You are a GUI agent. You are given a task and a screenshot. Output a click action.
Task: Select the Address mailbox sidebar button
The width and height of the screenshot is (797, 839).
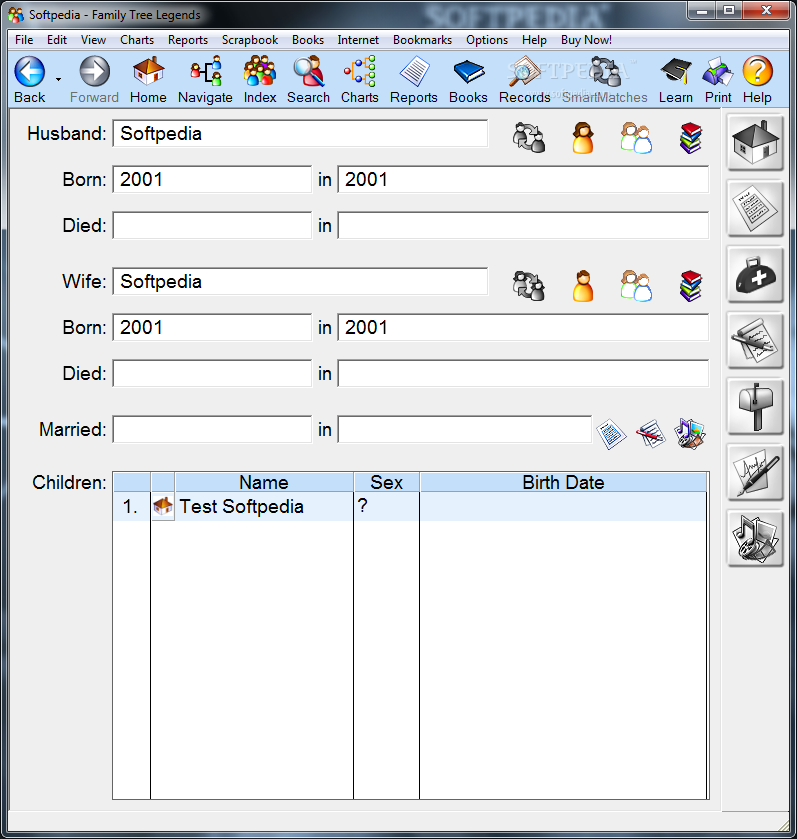(755, 407)
